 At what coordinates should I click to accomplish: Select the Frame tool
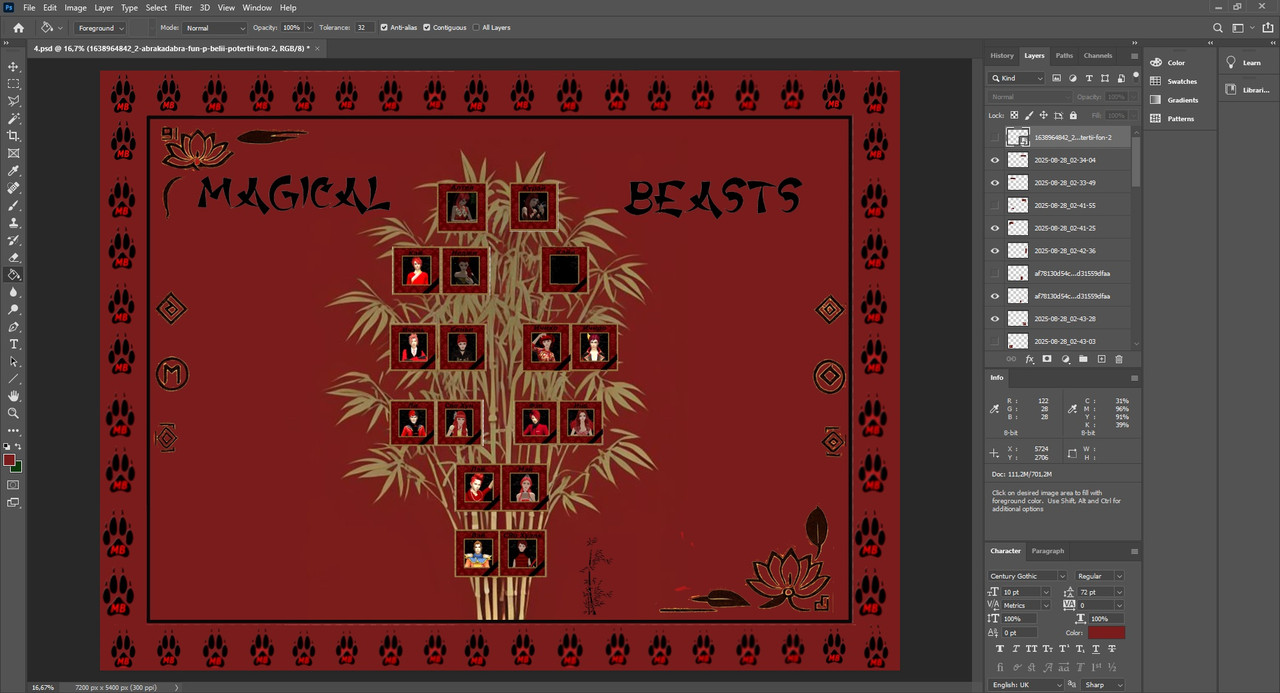[x=14, y=153]
